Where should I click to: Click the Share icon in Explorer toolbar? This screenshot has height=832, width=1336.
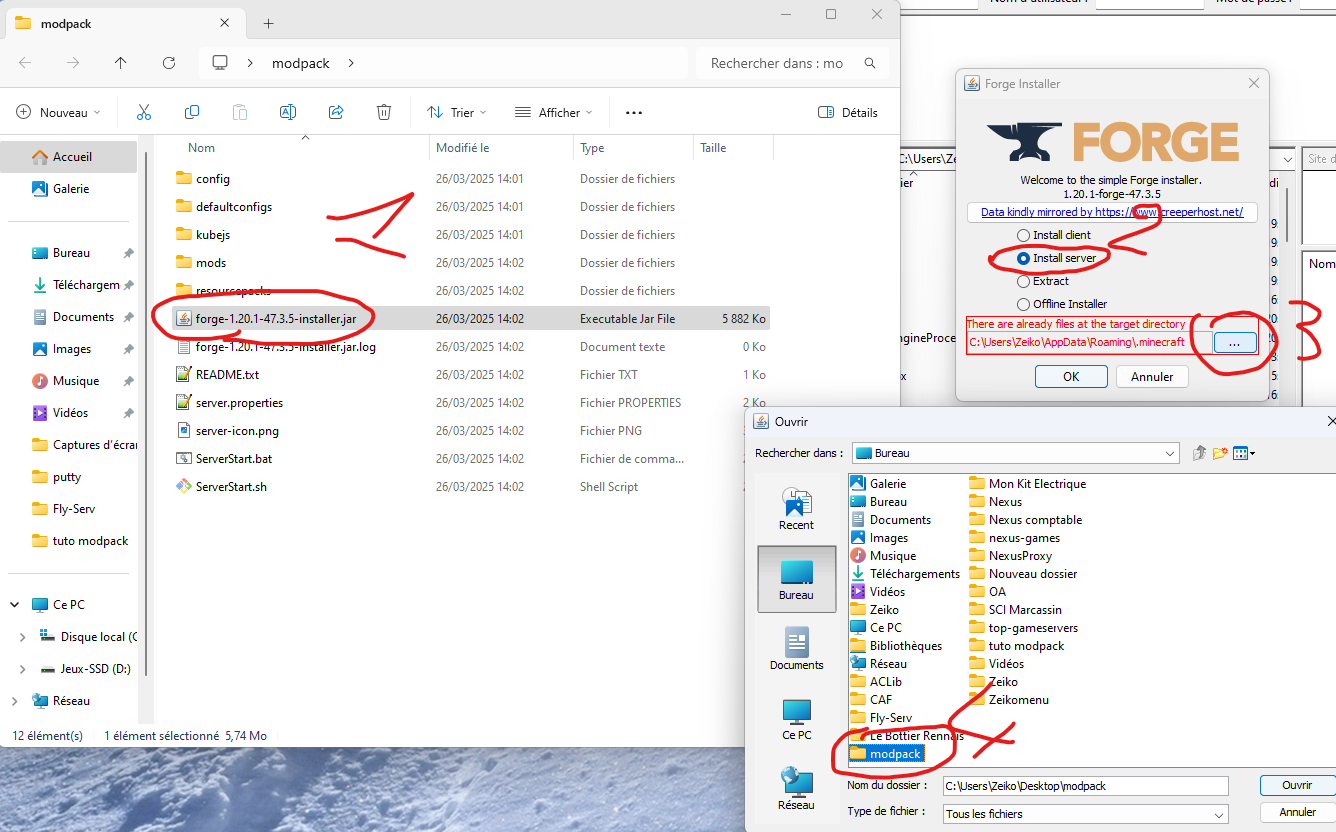(336, 112)
